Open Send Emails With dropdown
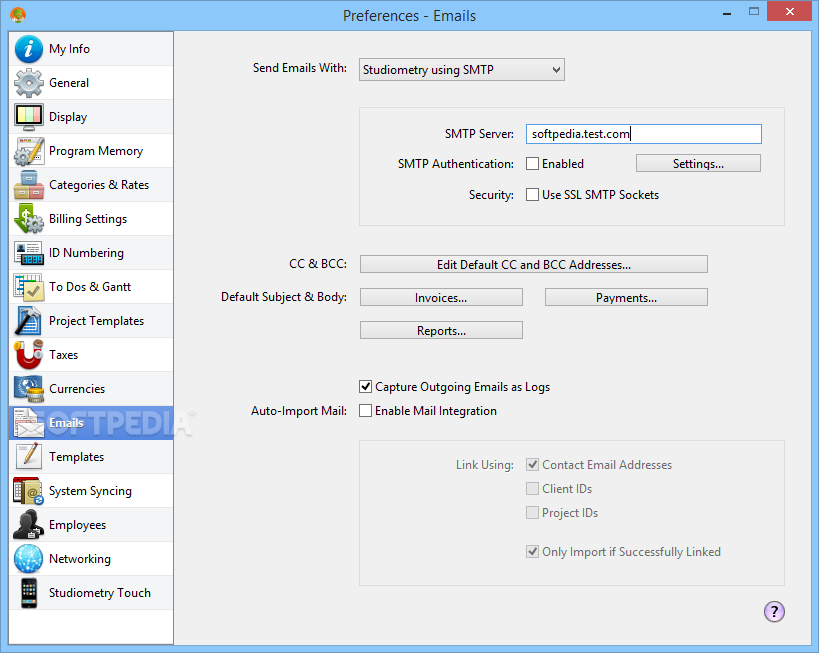819x653 pixels. pos(462,69)
